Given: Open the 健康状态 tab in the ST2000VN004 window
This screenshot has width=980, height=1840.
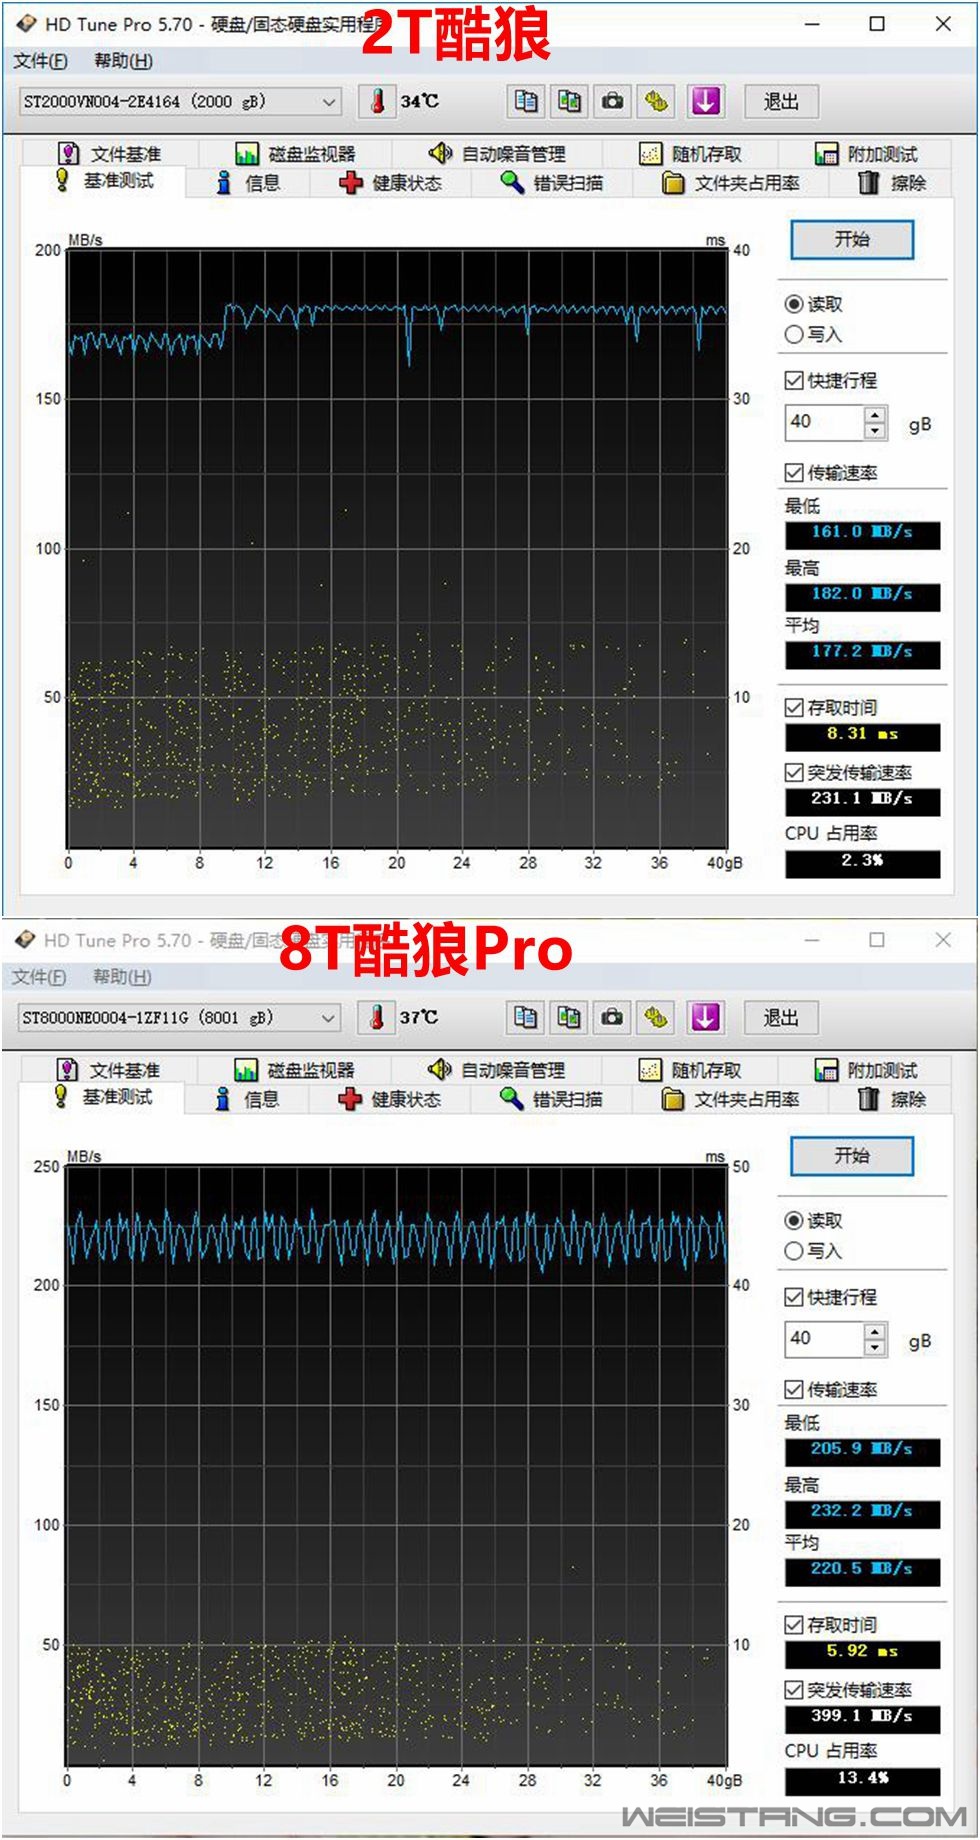Looking at the screenshot, I should [392, 183].
